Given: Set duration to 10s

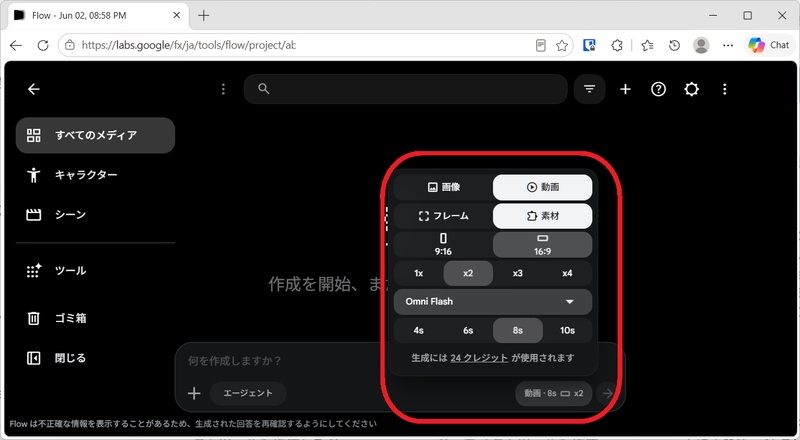Looking at the screenshot, I should 567,330.
